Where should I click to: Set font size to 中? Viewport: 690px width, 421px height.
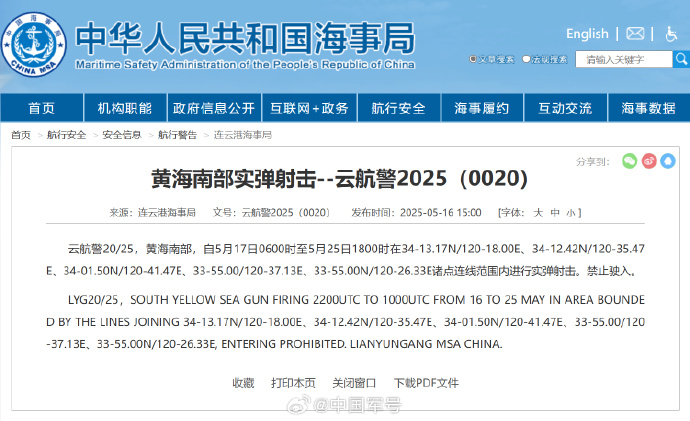[555, 213]
